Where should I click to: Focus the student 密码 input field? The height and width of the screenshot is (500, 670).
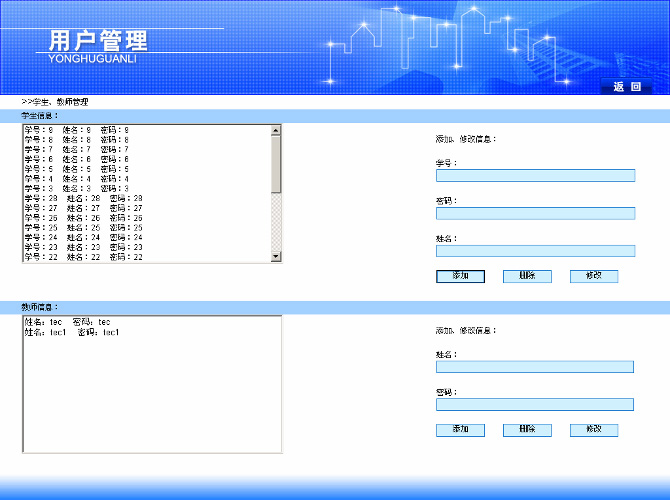click(535, 214)
